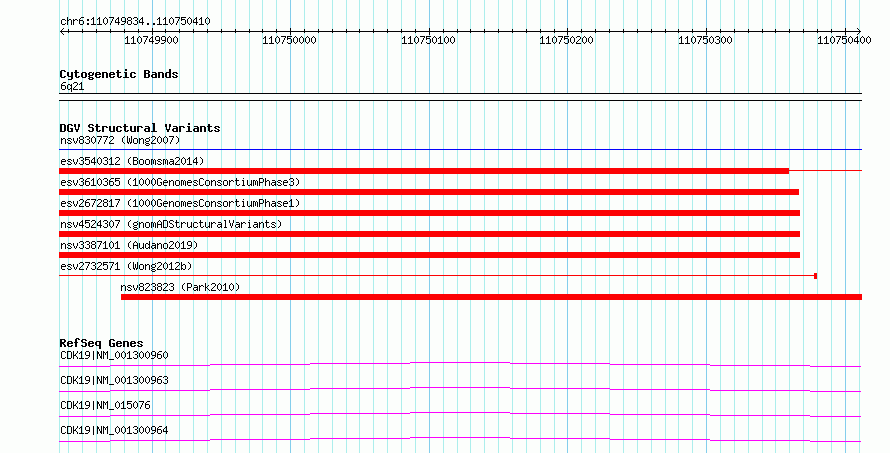Image resolution: width=890 pixels, height=453 pixels.
Task: Open variant nsv830772 (Wong2007) label
Action: pyautogui.click(x=120, y=140)
